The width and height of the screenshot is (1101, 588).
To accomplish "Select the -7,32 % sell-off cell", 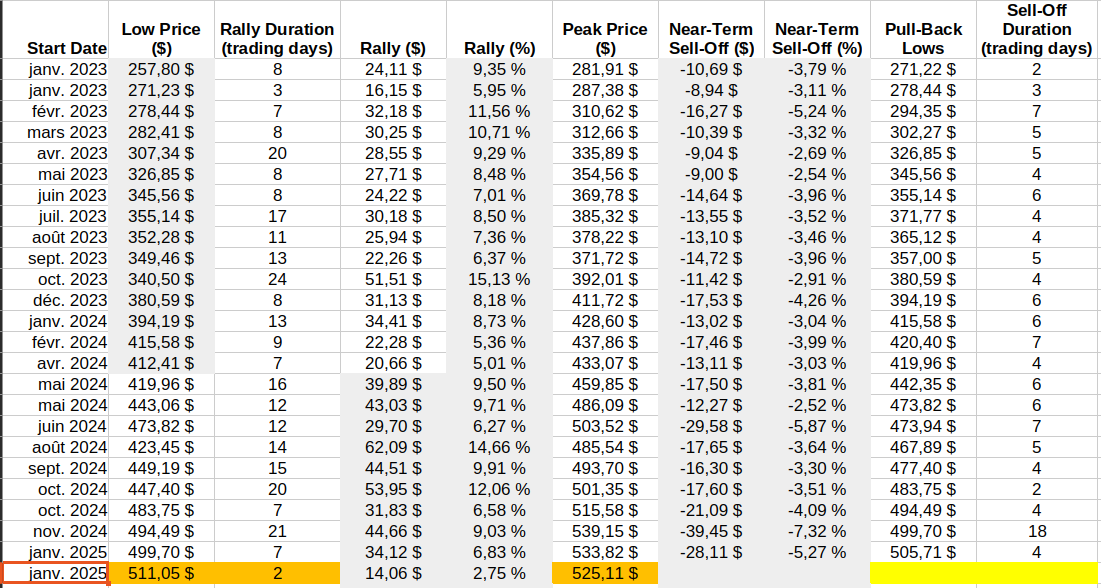I will tap(817, 531).
